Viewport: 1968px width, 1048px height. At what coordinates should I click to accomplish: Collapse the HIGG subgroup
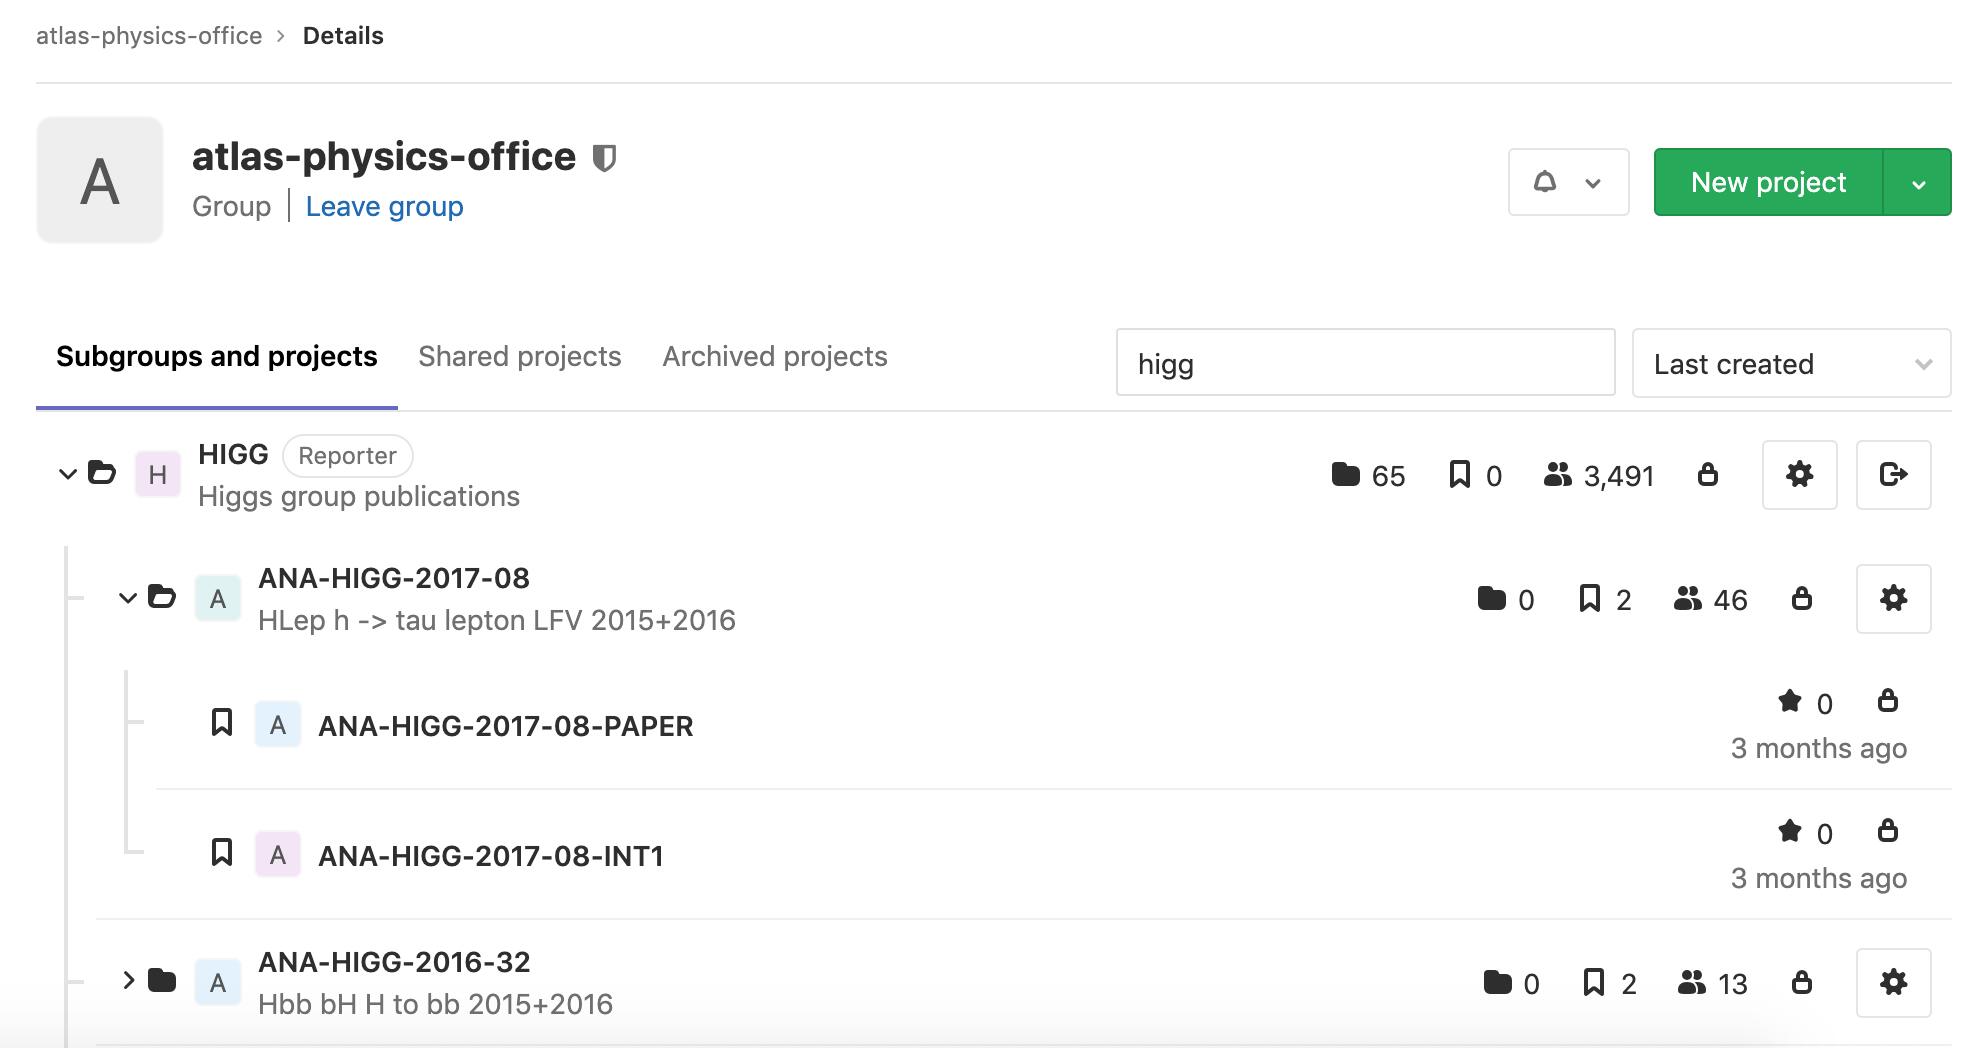click(x=67, y=474)
